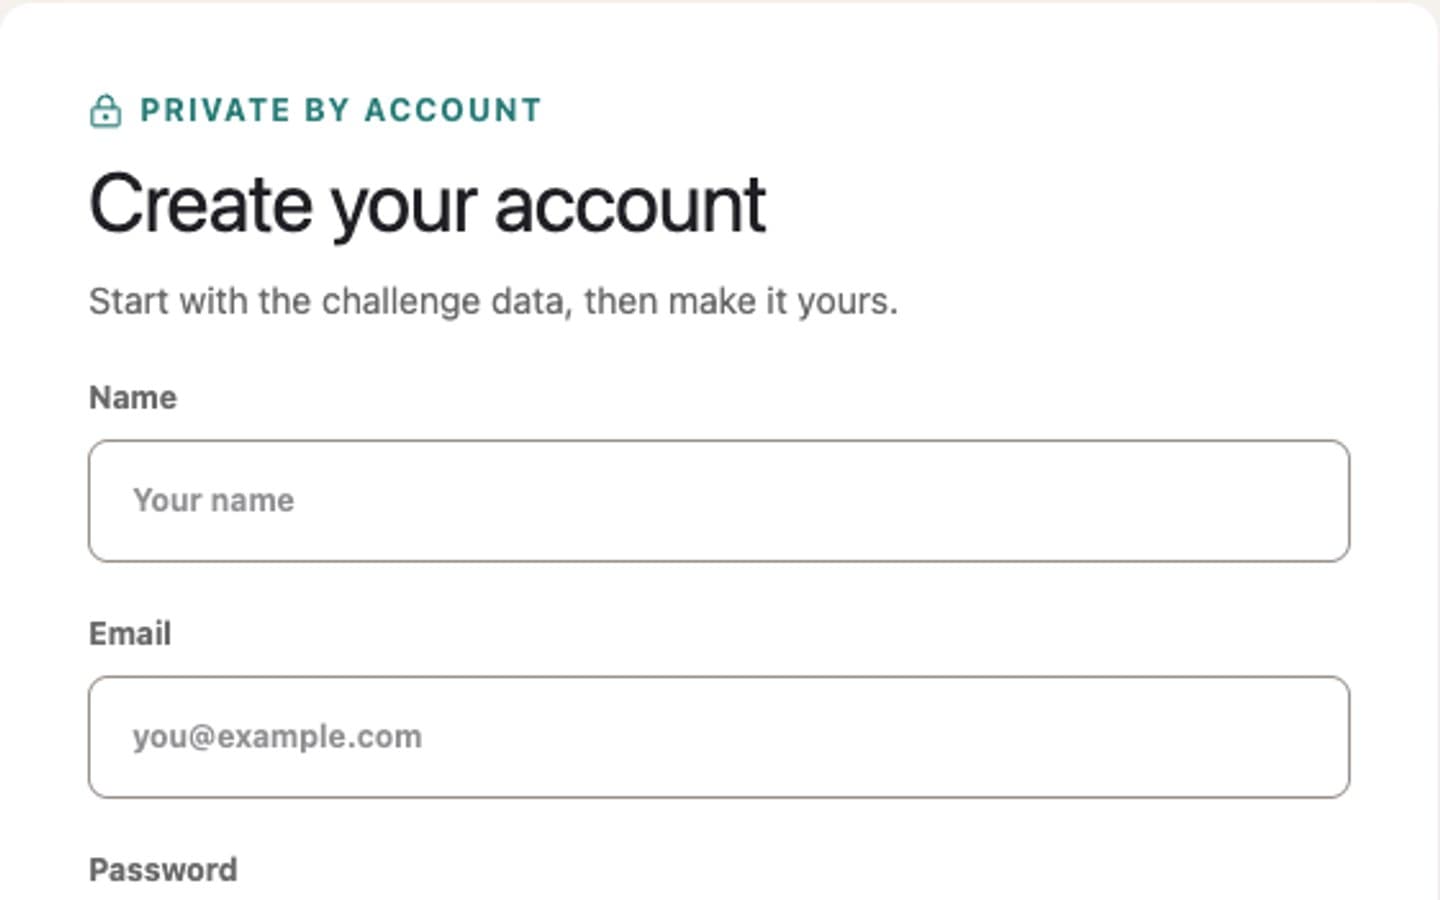Click the right end of the Email box
The image size is (1440, 900).
click(x=1320, y=737)
